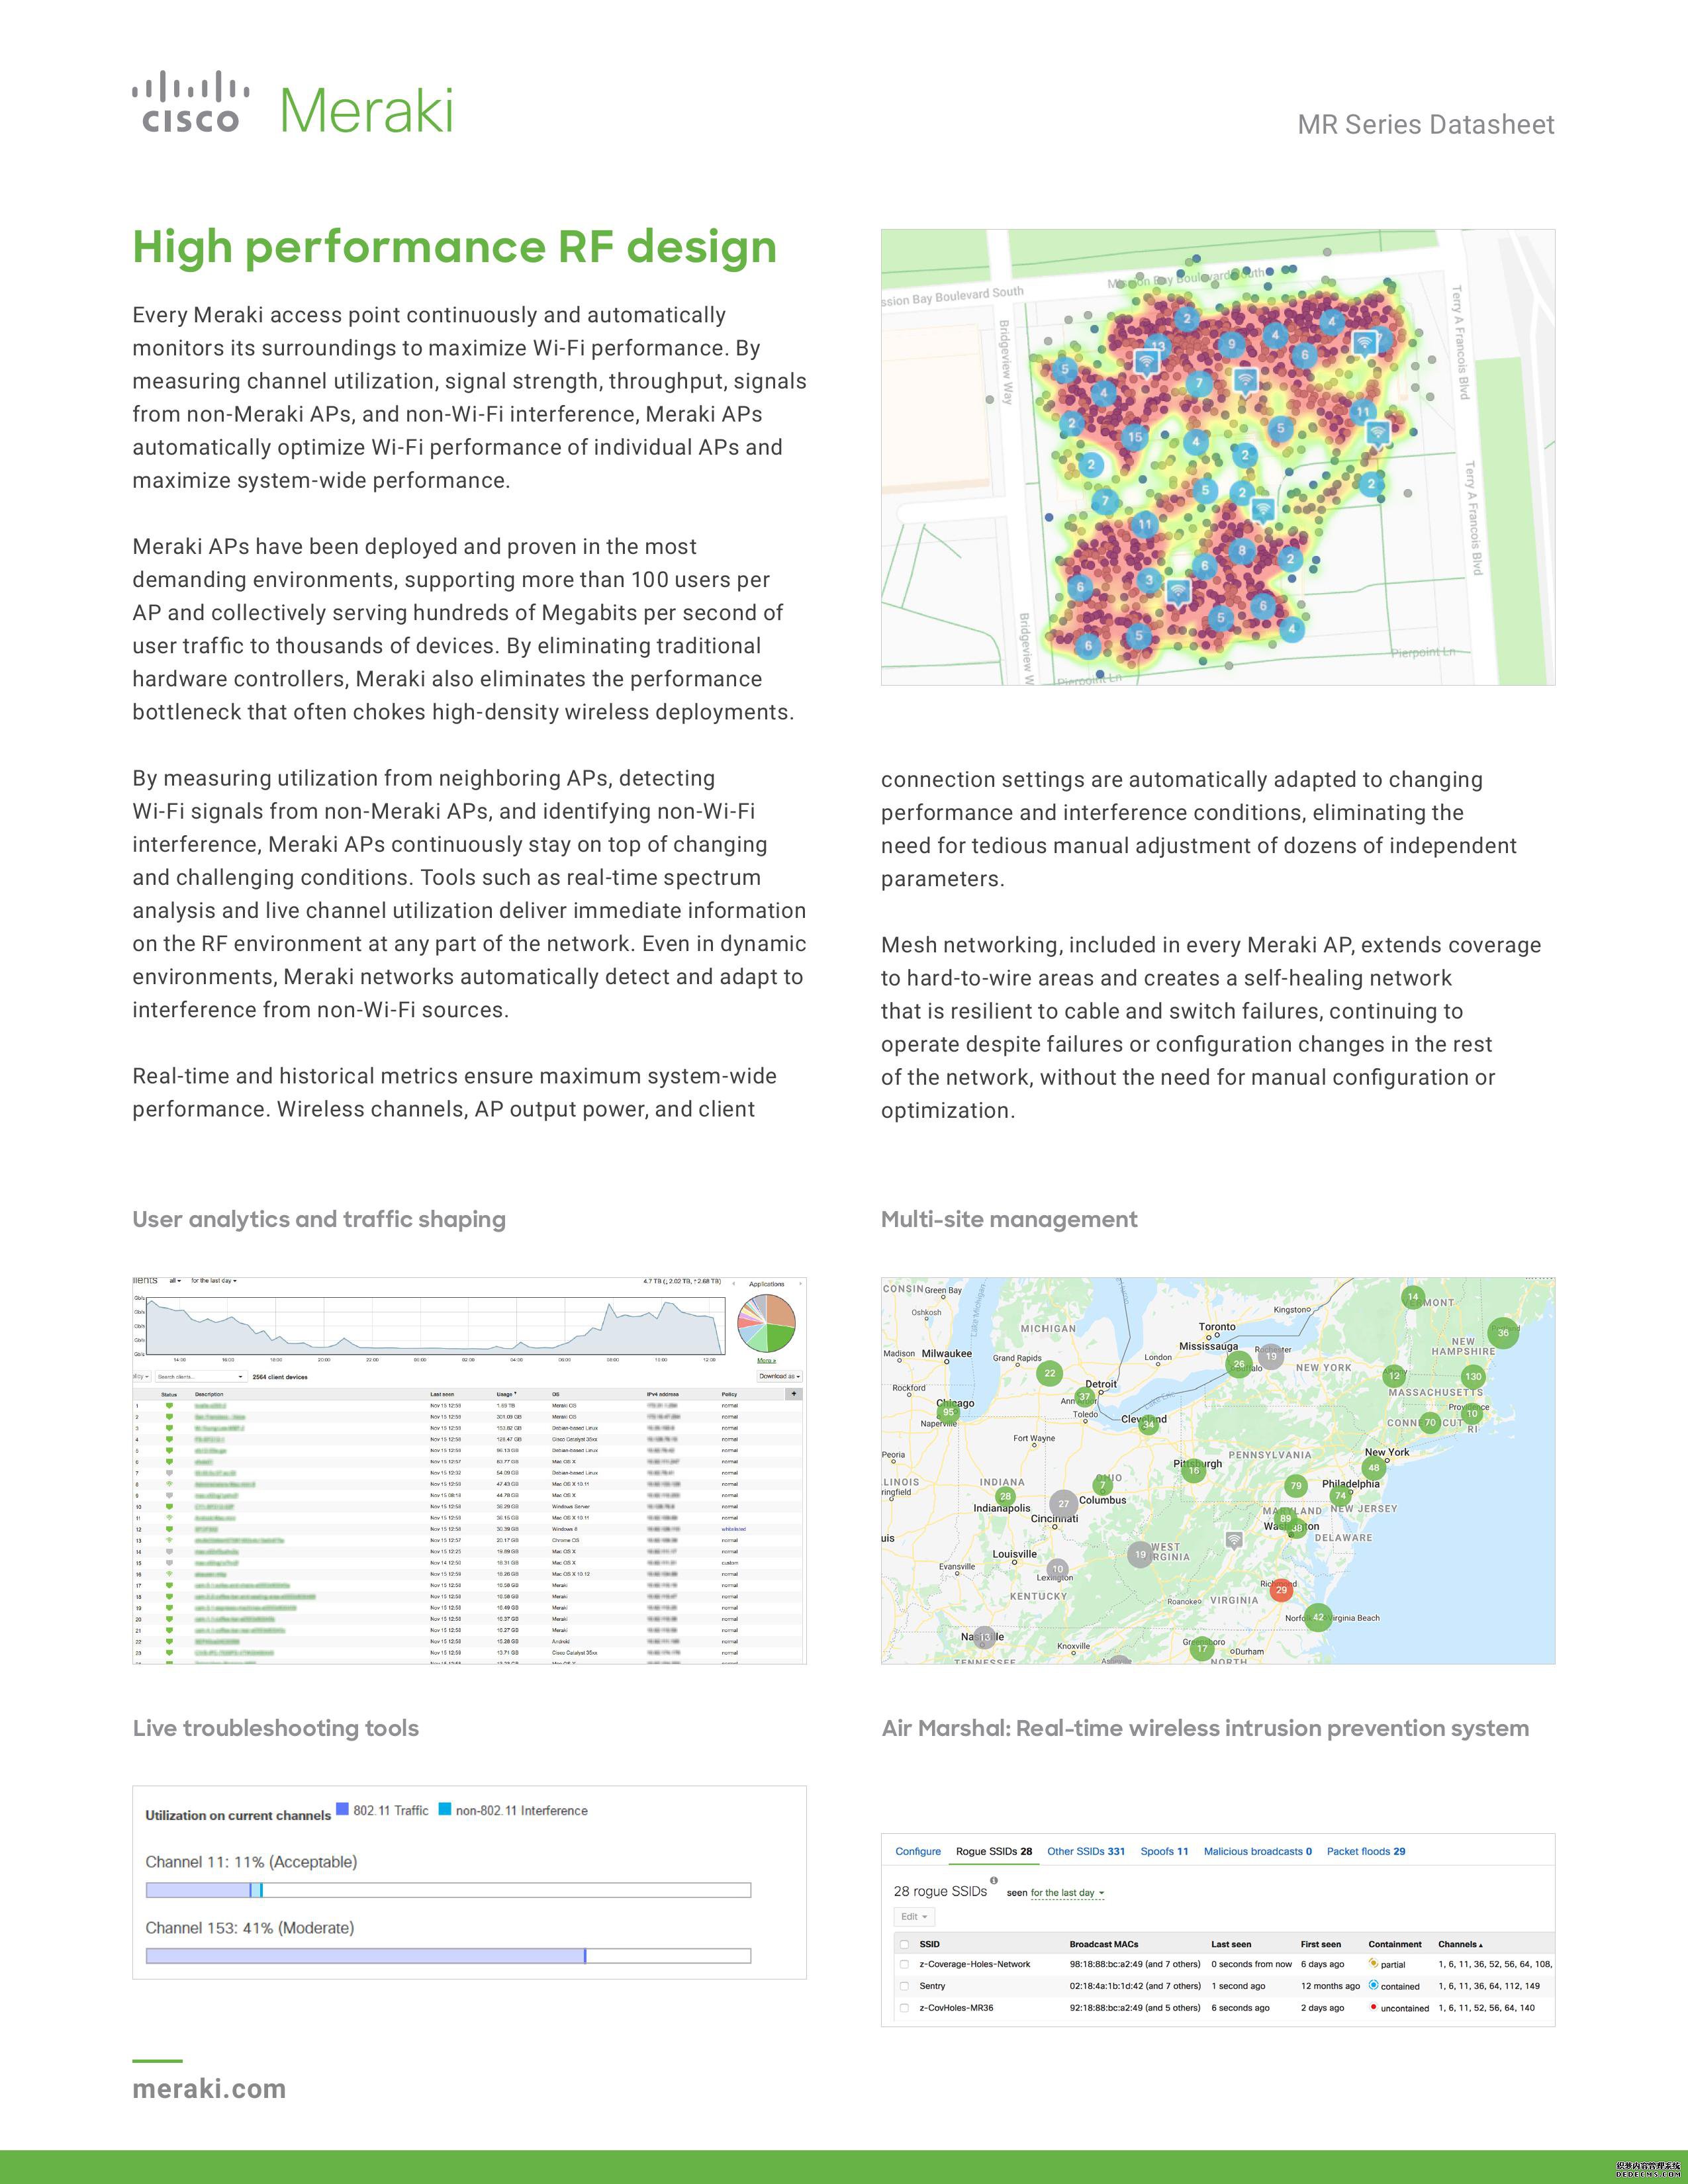The height and width of the screenshot is (2184, 1688).
Task: Open the Buffalo cluster marker labeled 26
Action: click(1239, 1364)
